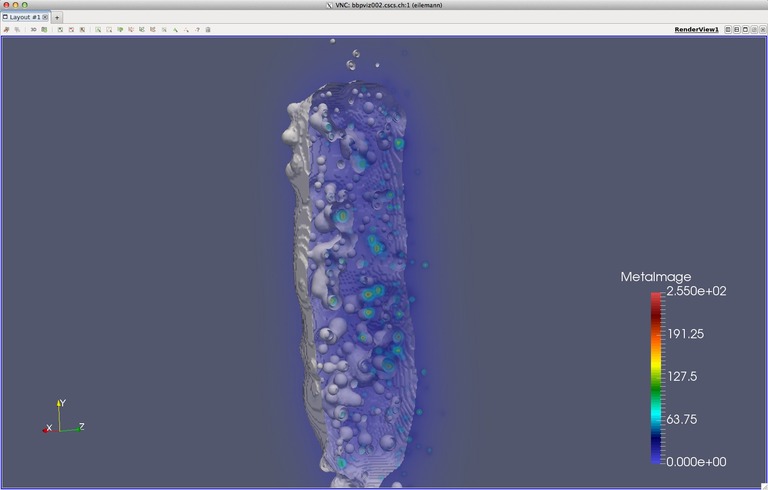Image resolution: width=768 pixels, height=490 pixels.
Task: Choose green Select Cells Through frustum tool
Action: point(120,29)
